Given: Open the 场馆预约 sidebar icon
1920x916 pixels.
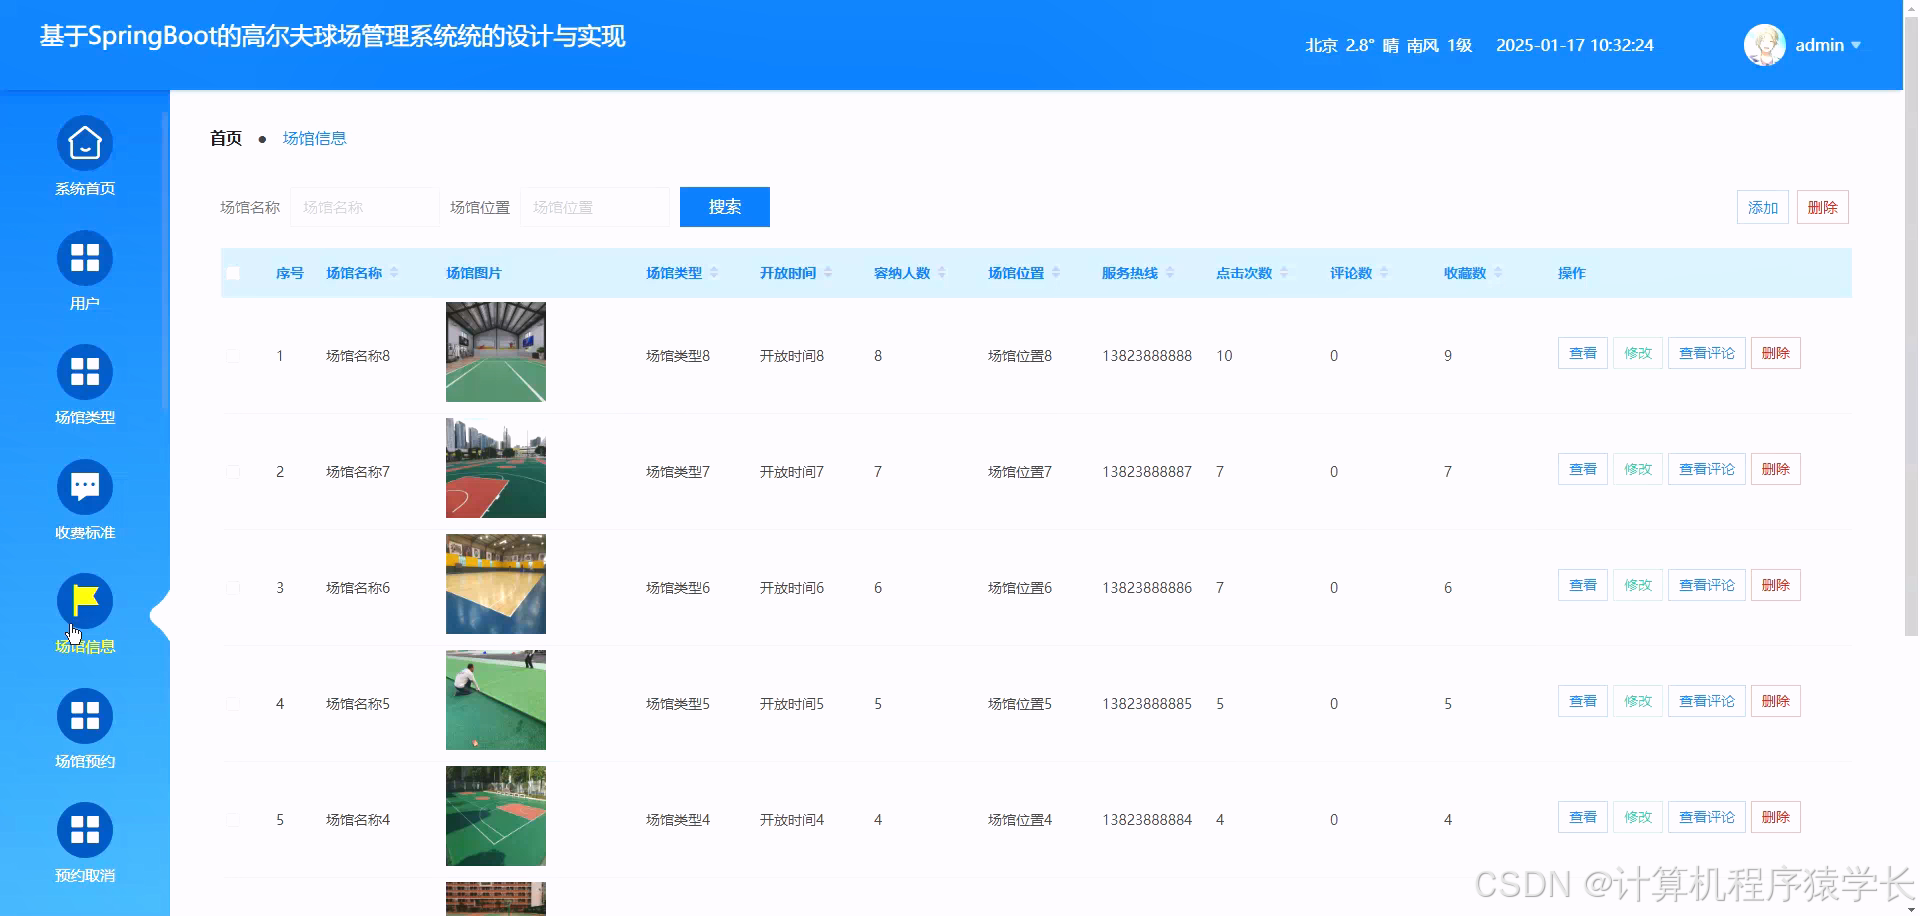Looking at the screenshot, I should click(84, 716).
